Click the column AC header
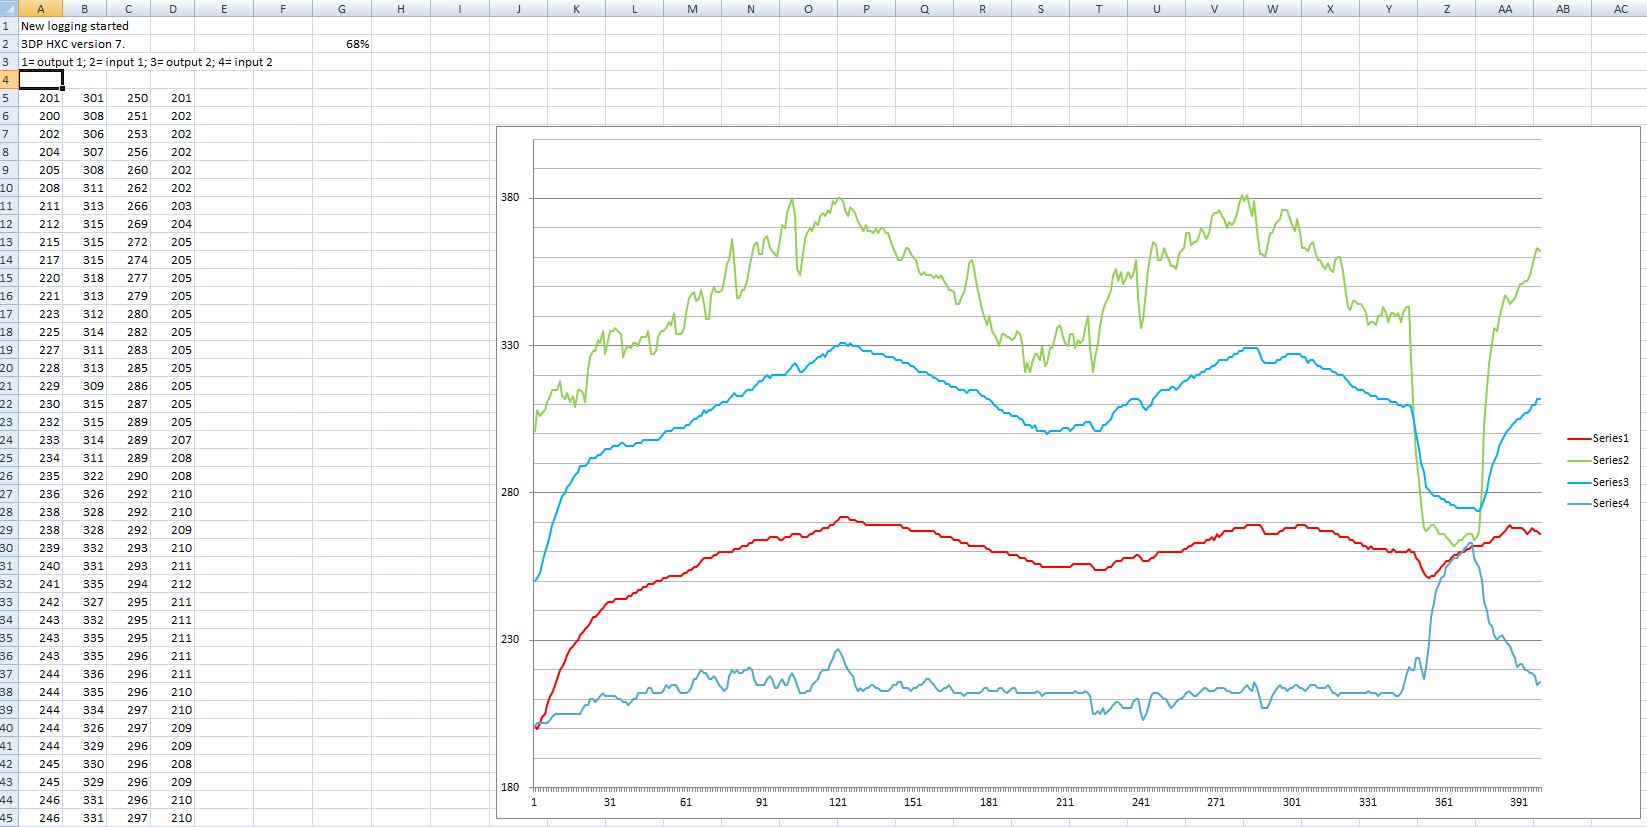The image size is (1647, 827). pyautogui.click(x=1621, y=8)
